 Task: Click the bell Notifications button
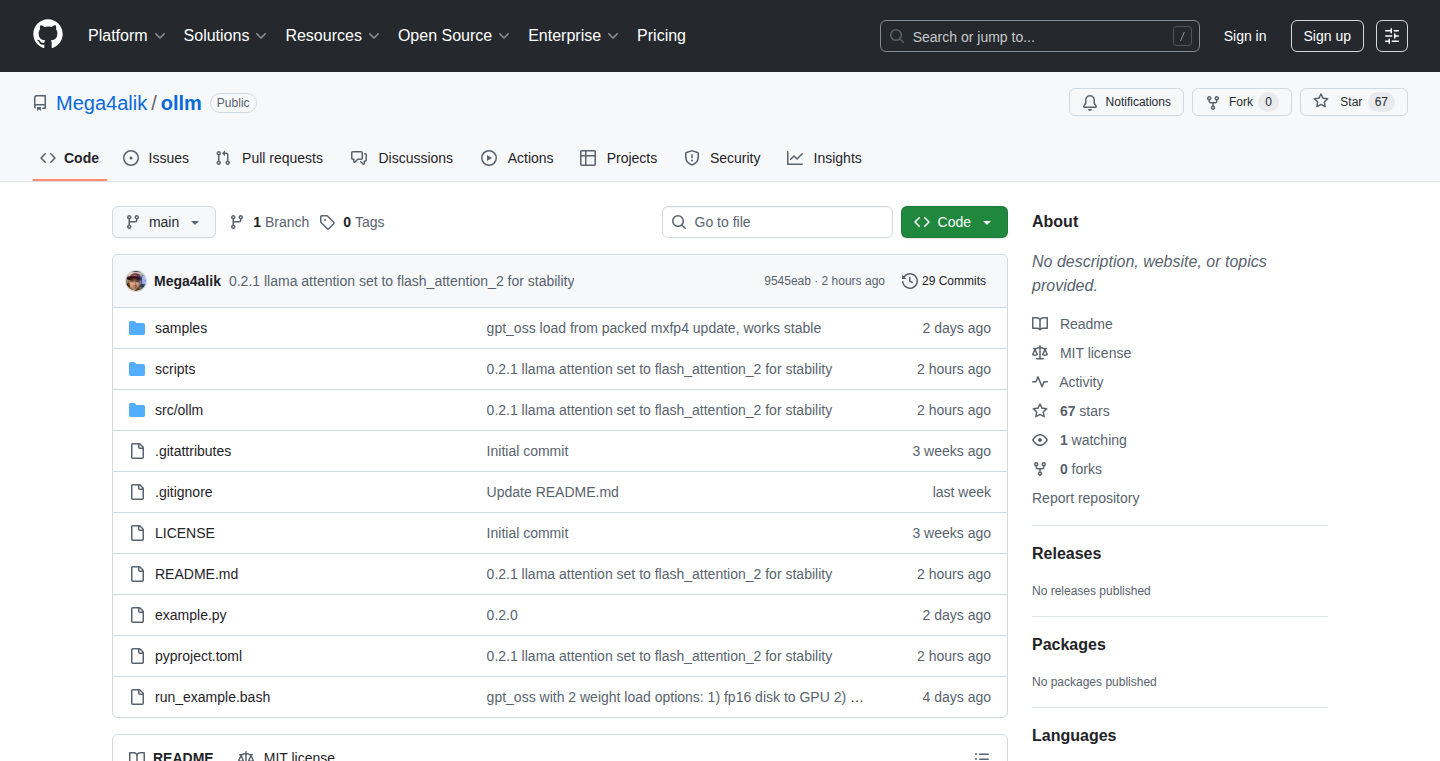(1126, 102)
